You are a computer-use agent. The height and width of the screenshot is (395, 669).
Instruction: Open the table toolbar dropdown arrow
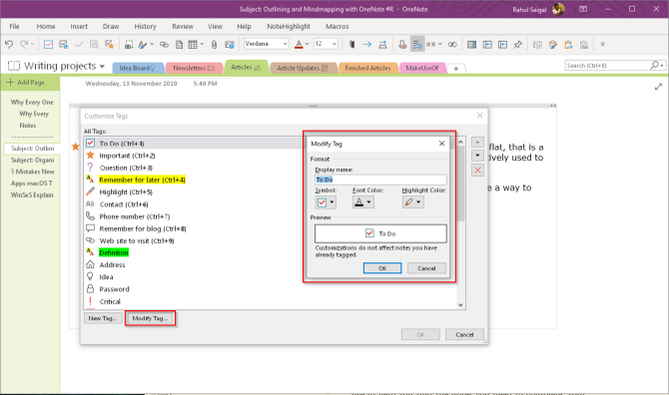point(202,44)
